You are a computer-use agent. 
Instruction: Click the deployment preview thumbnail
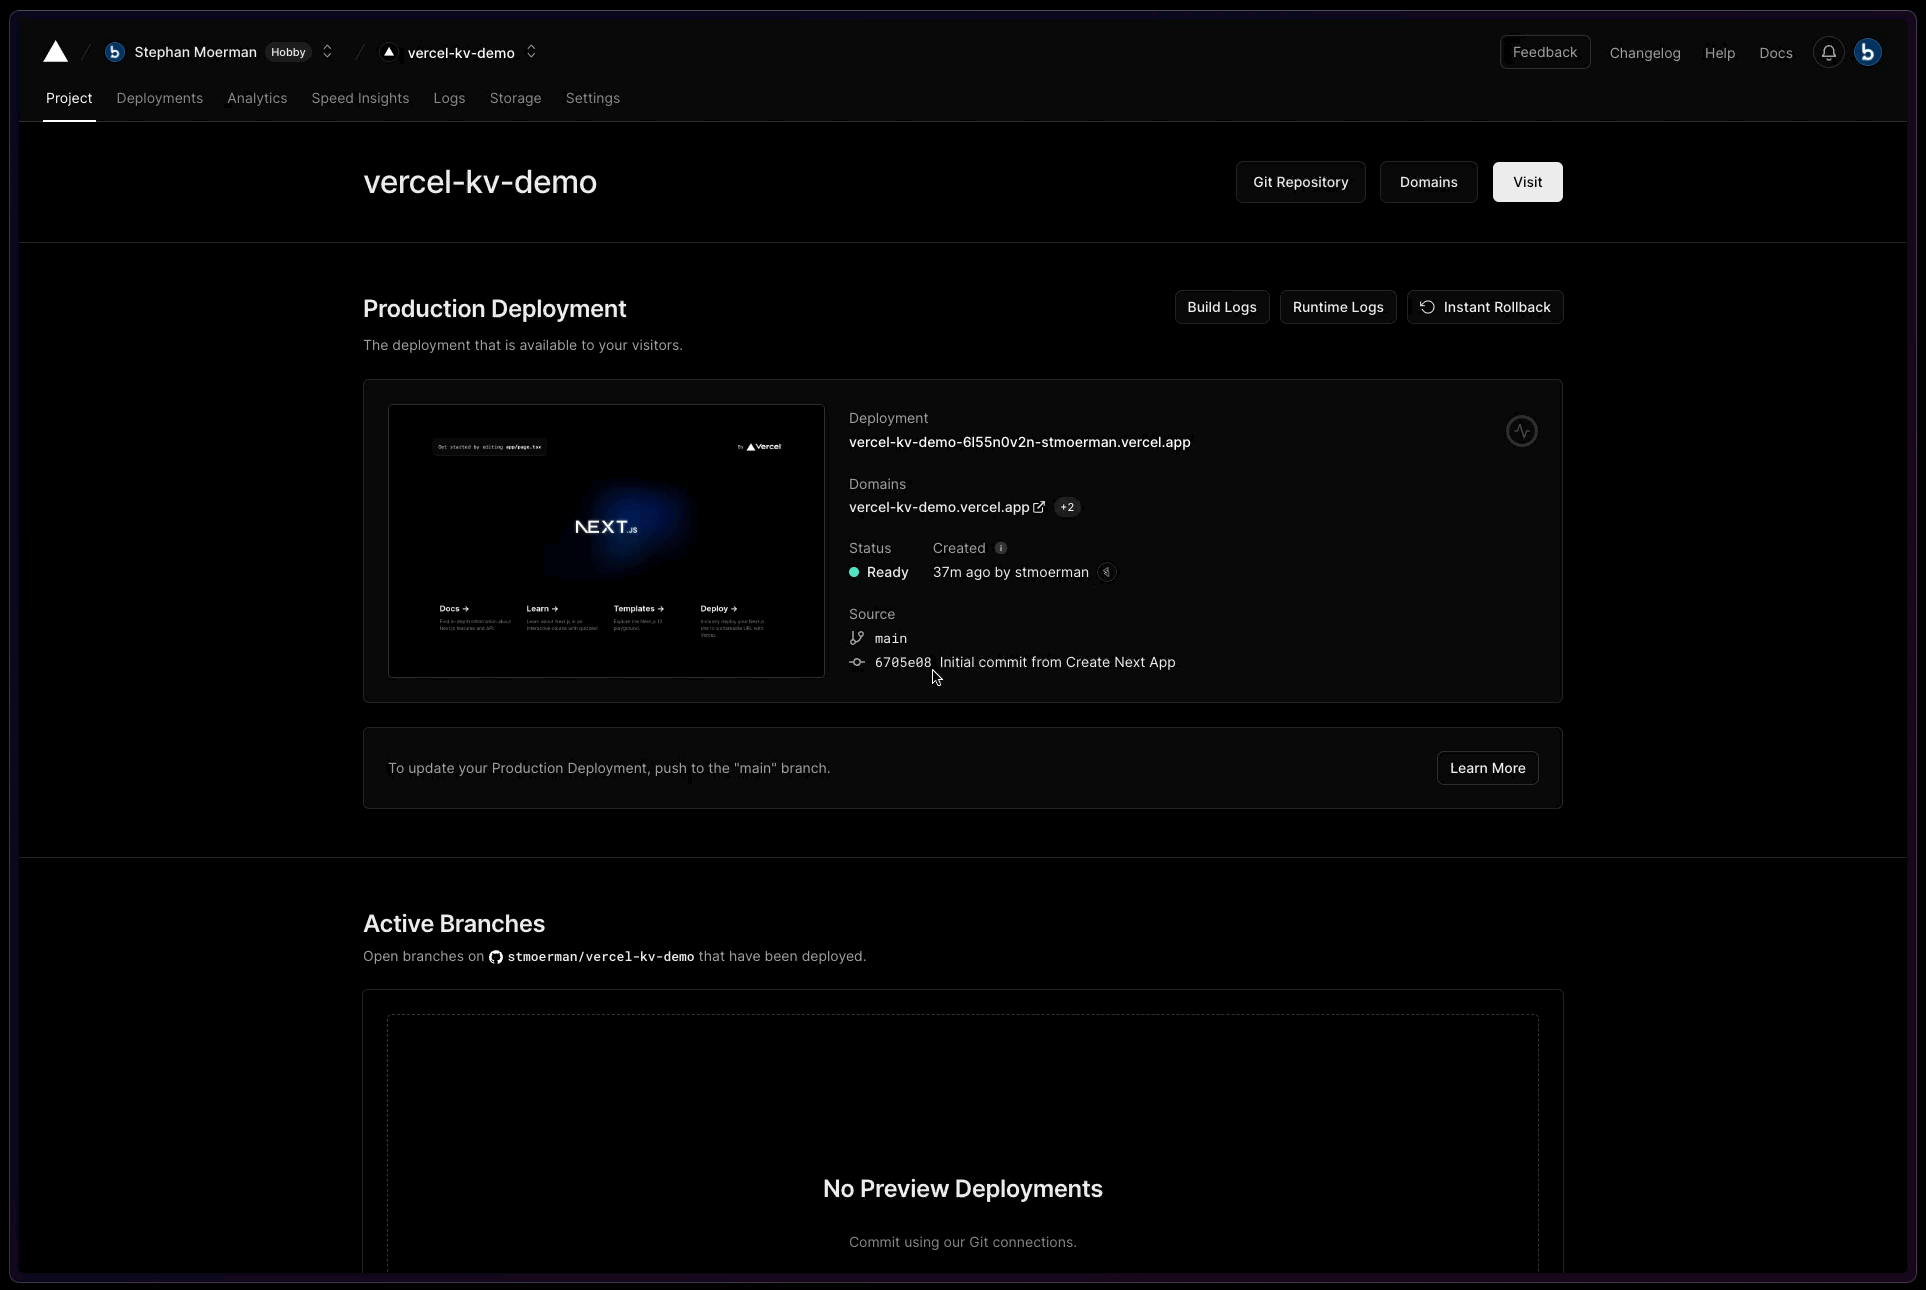pyautogui.click(x=605, y=541)
